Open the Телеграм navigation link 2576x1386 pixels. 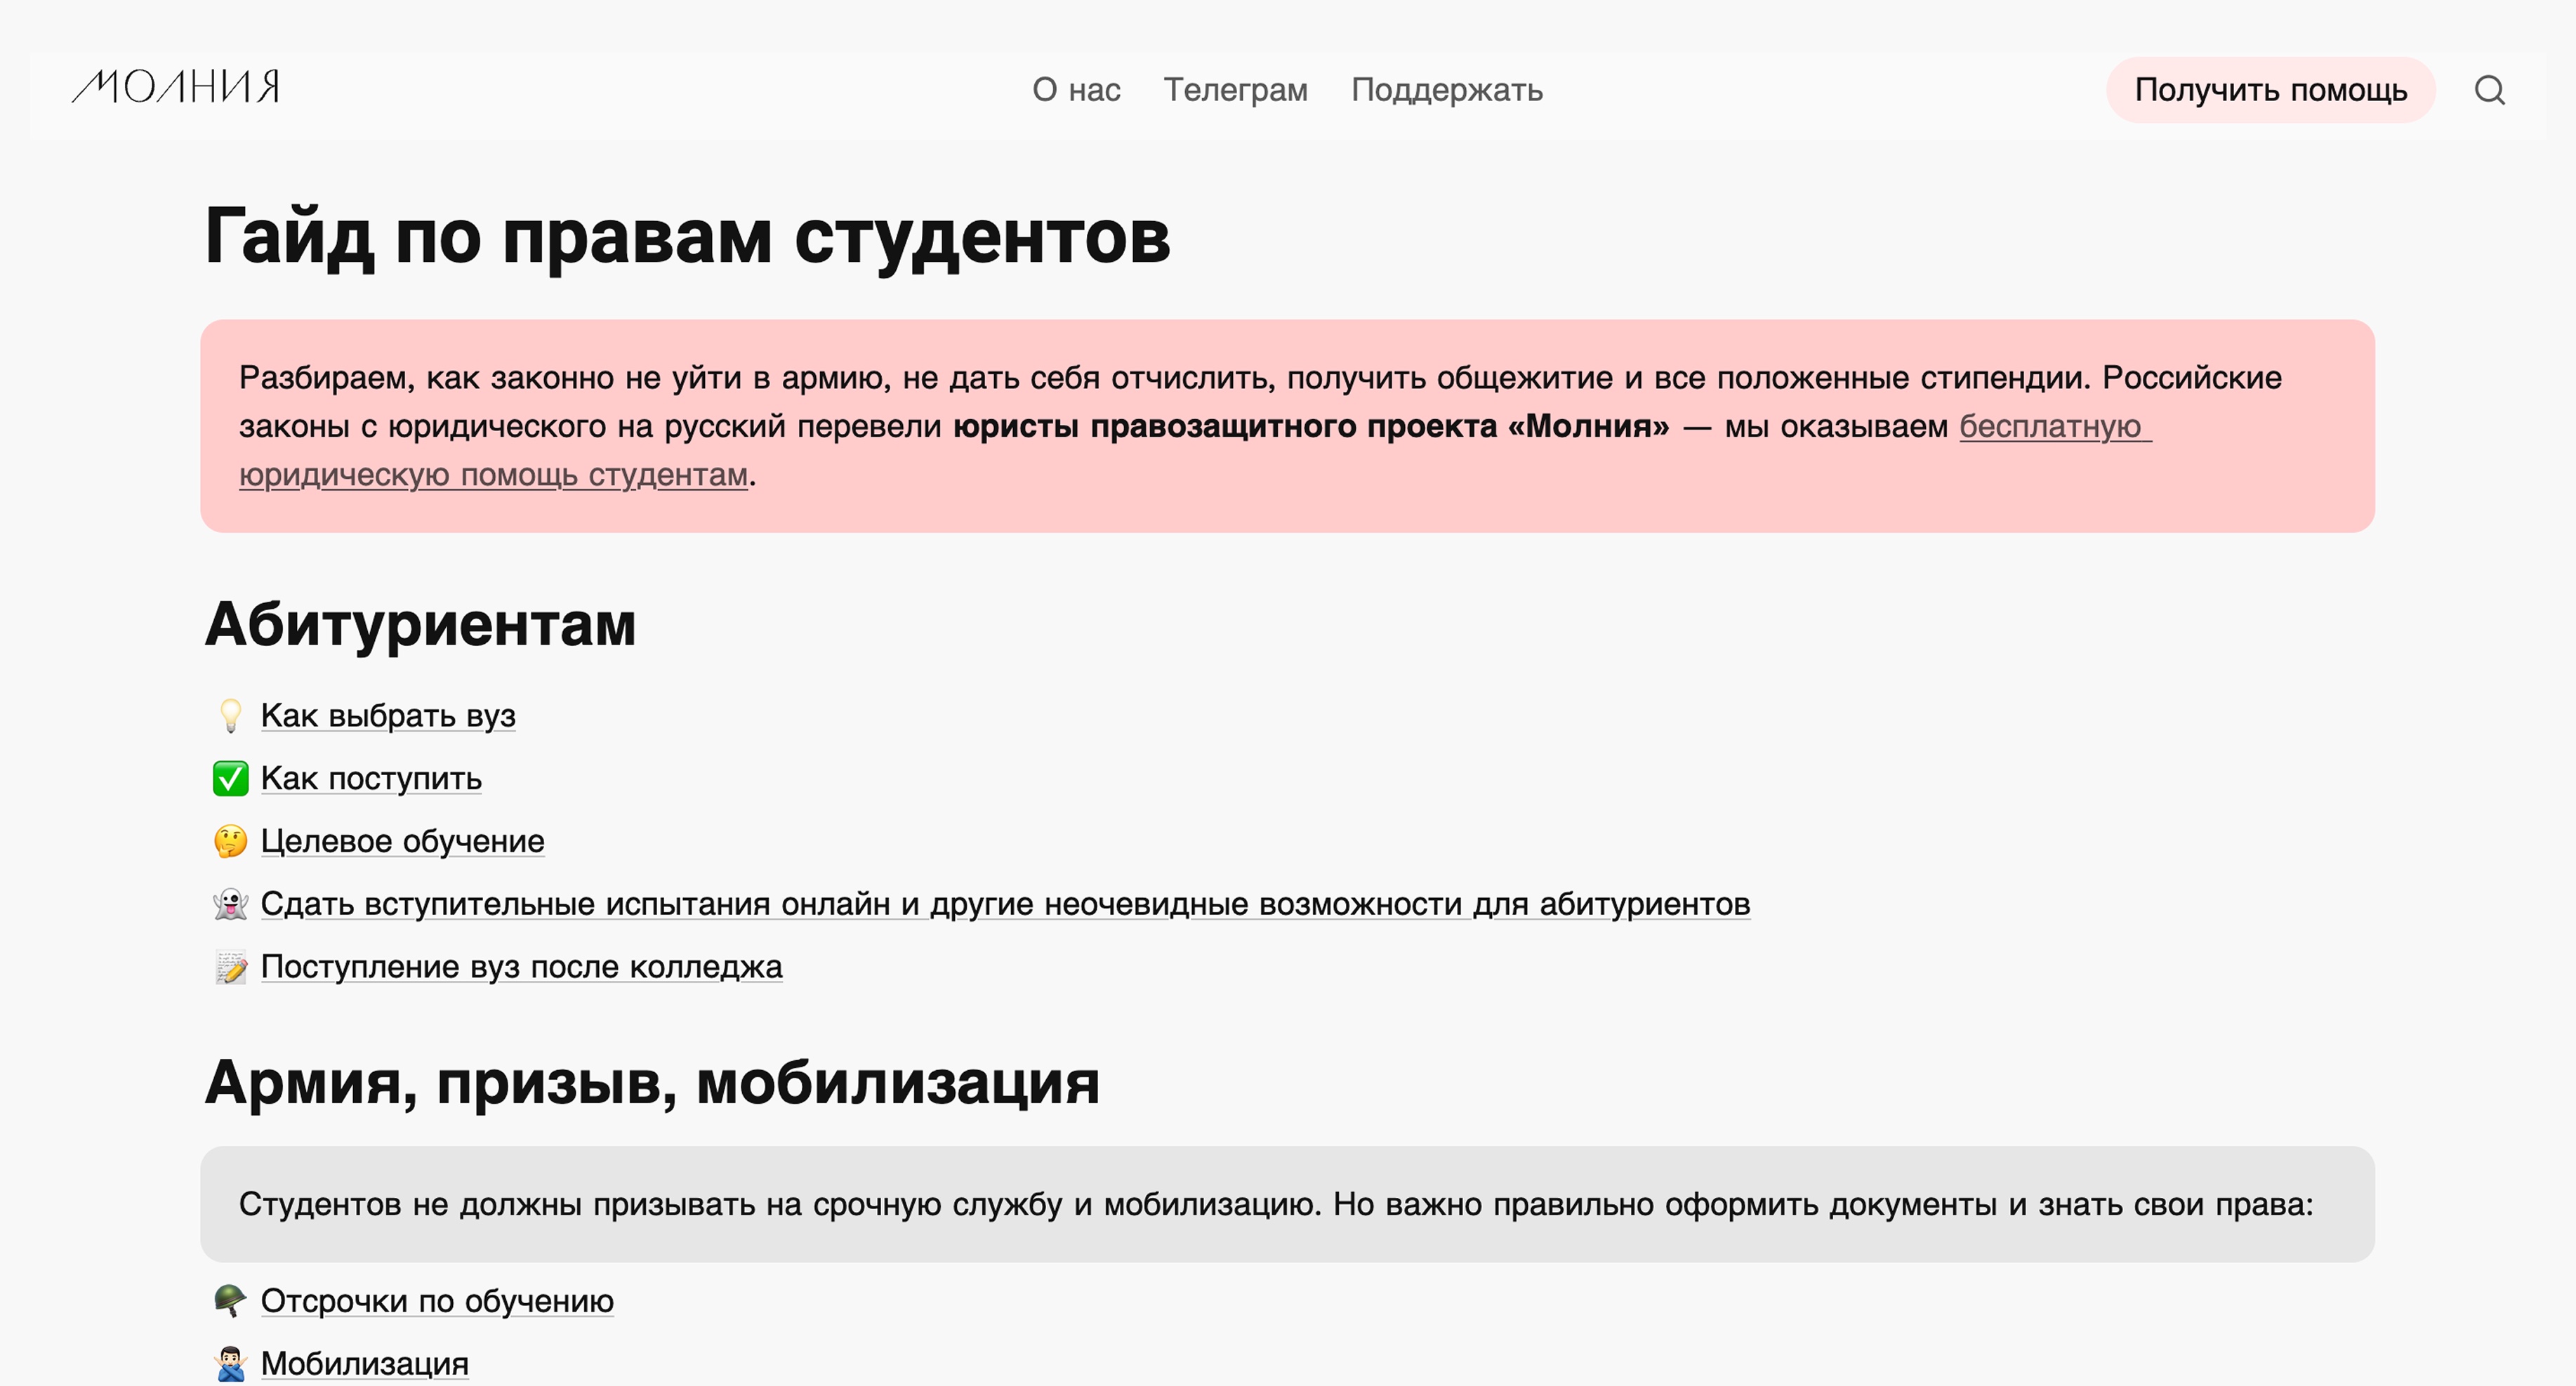point(1235,90)
